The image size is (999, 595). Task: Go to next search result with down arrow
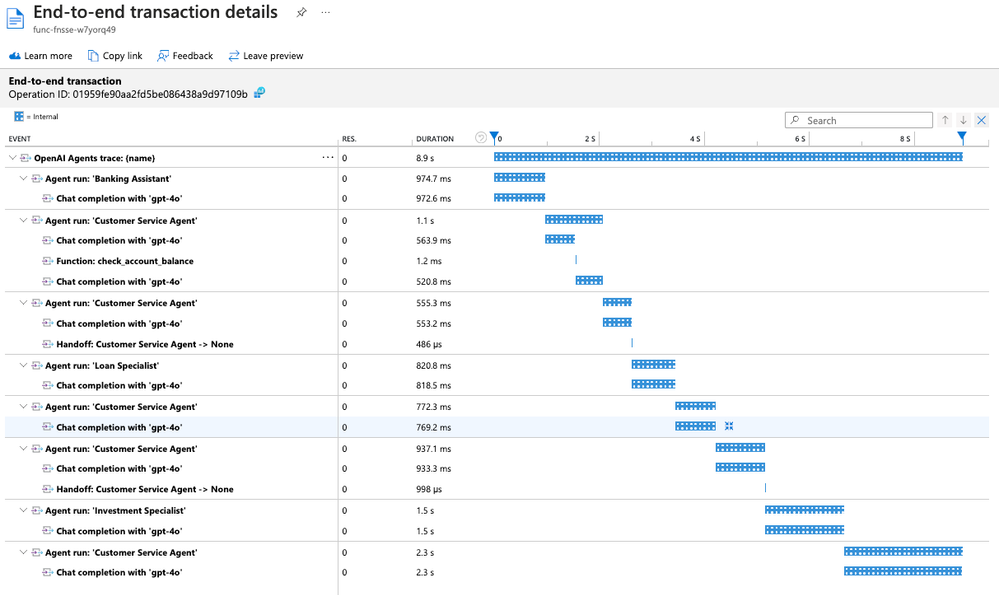click(963, 120)
